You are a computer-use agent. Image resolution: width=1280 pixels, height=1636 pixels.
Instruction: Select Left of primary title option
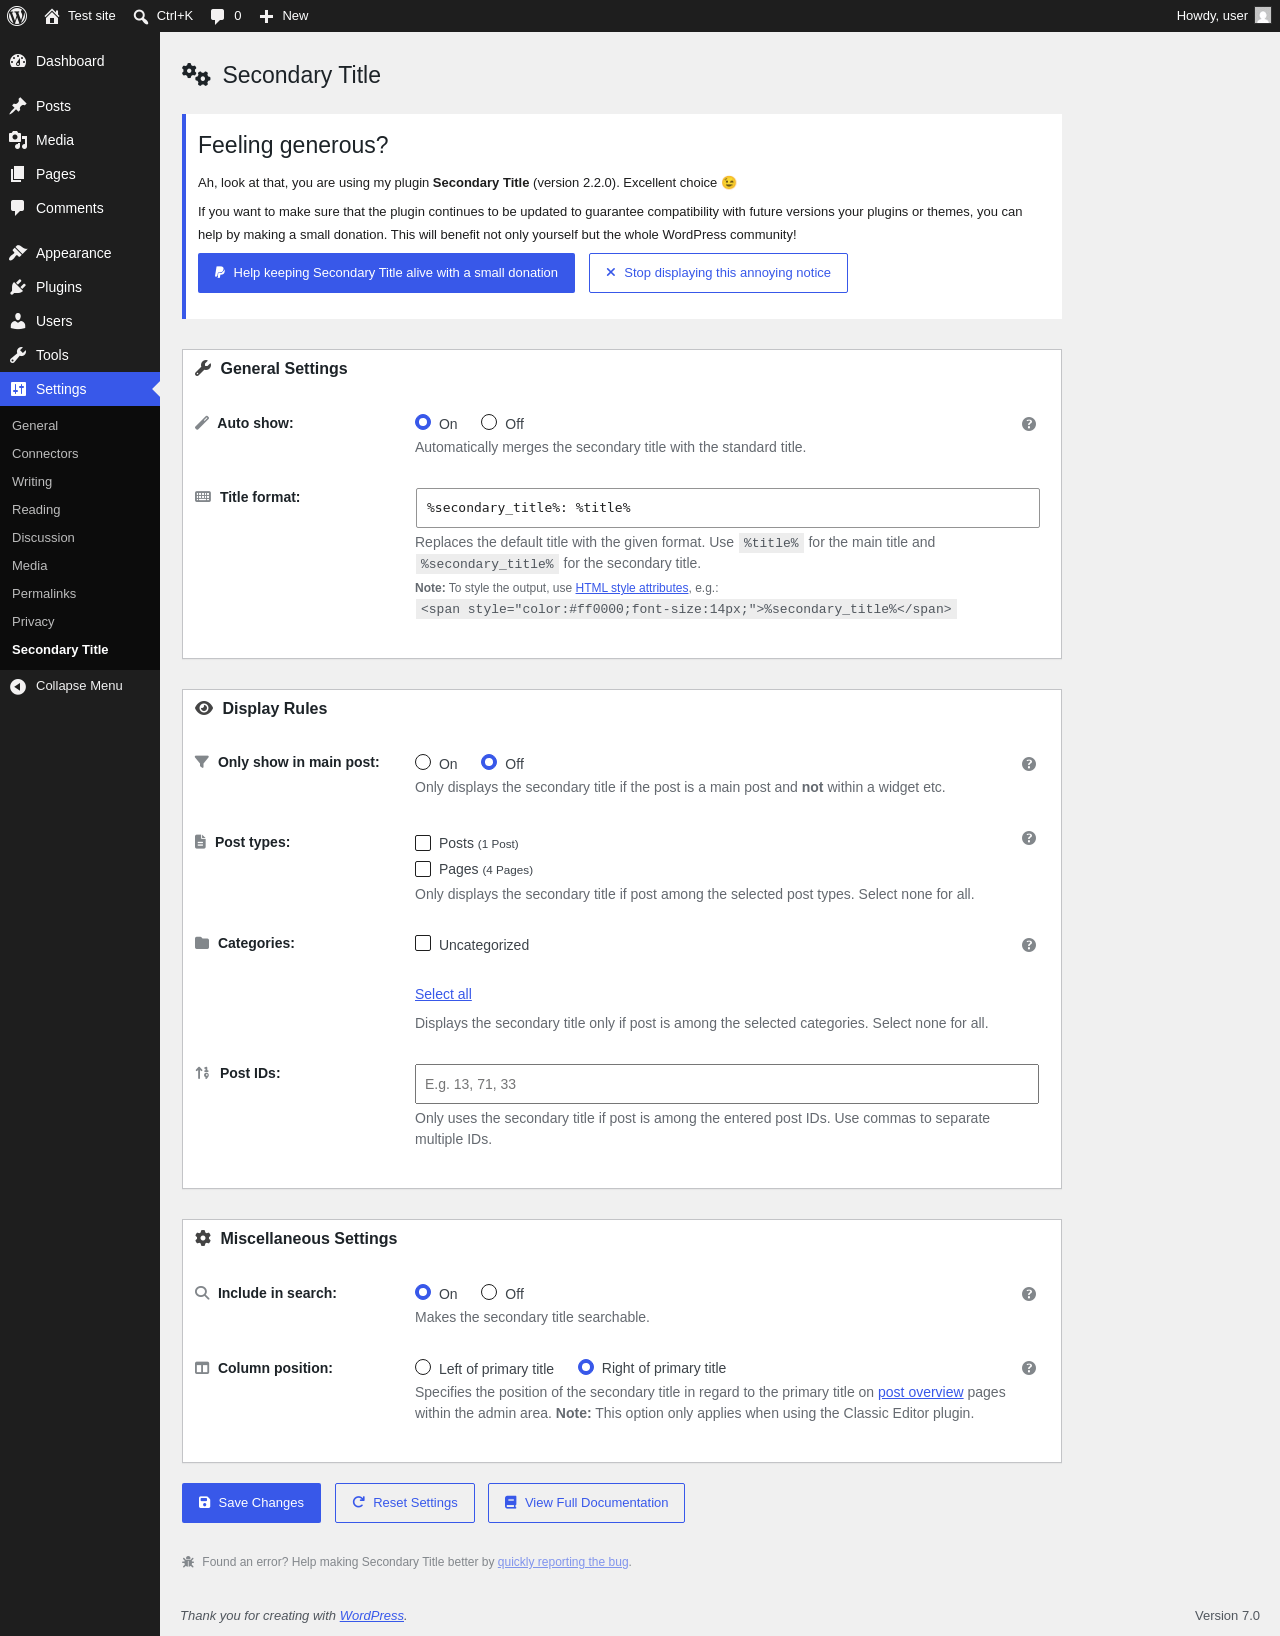pyautogui.click(x=423, y=1367)
